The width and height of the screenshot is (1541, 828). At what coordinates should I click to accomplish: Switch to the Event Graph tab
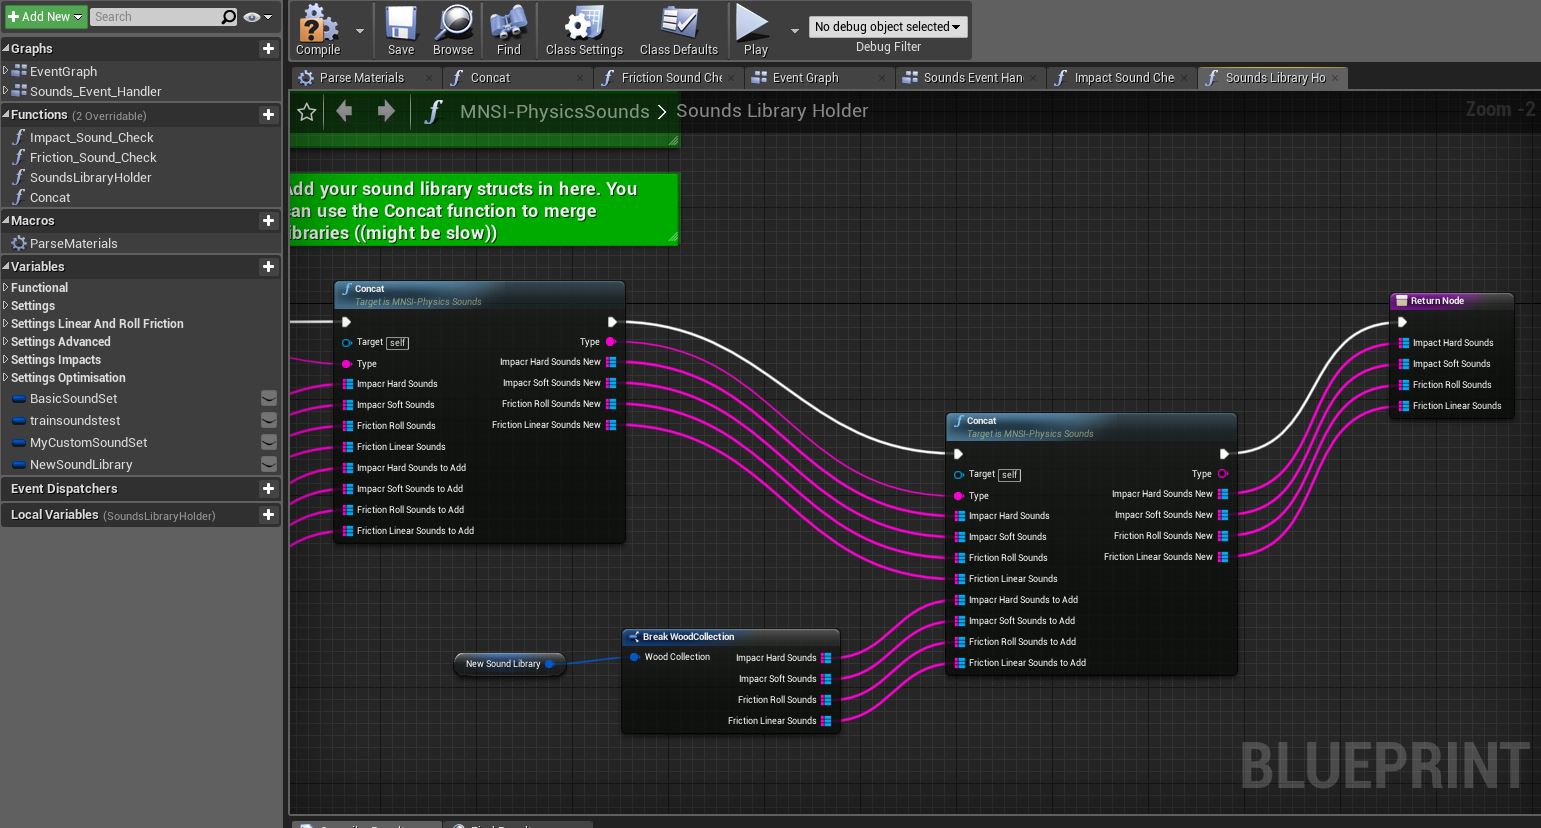click(805, 78)
